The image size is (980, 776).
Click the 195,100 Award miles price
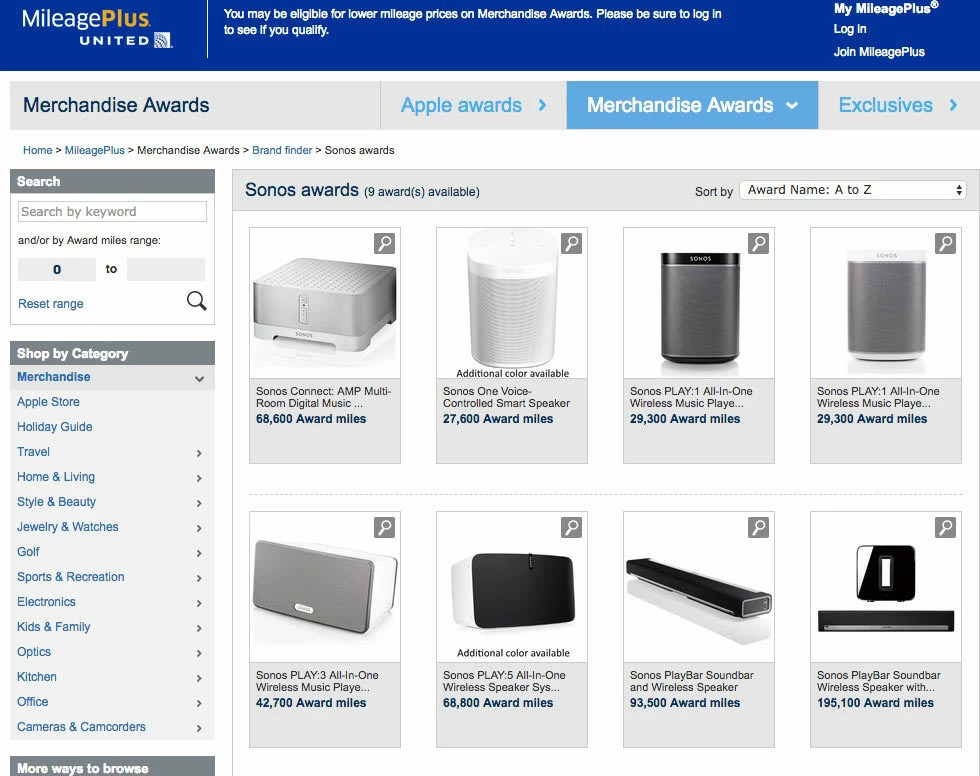(x=875, y=703)
